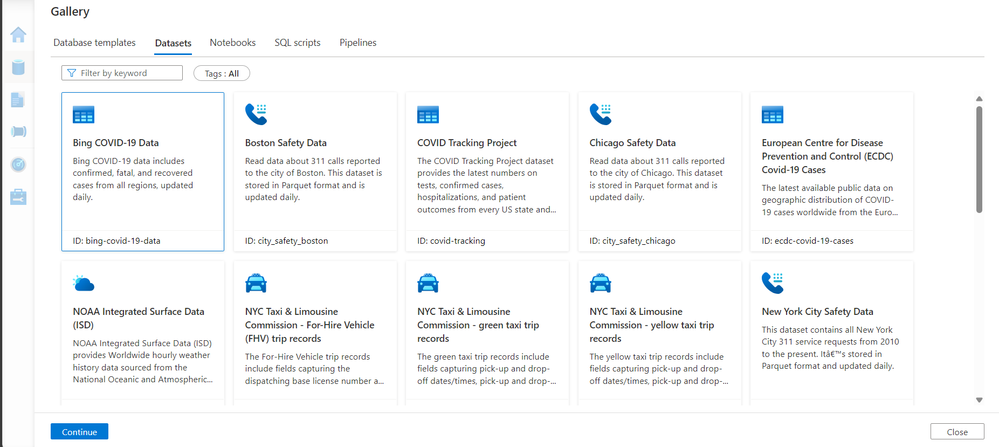Select the Chicago Safety Data title
This screenshot has height=447, width=999.
[x=633, y=143]
